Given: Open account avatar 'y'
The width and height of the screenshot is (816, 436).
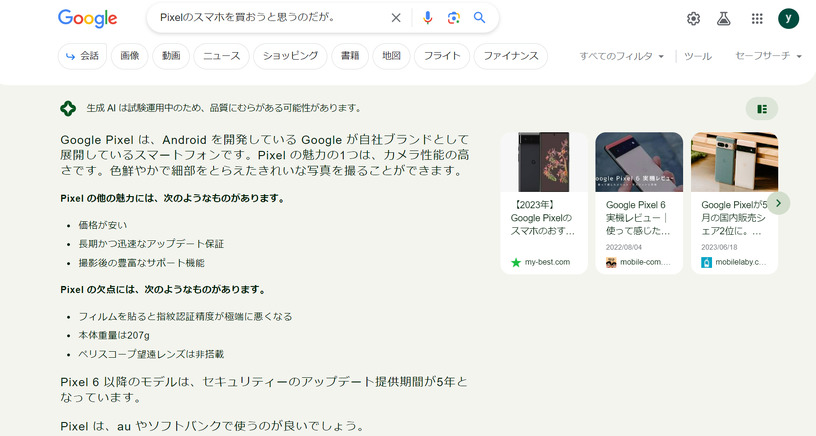Looking at the screenshot, I should pos(788,19).
